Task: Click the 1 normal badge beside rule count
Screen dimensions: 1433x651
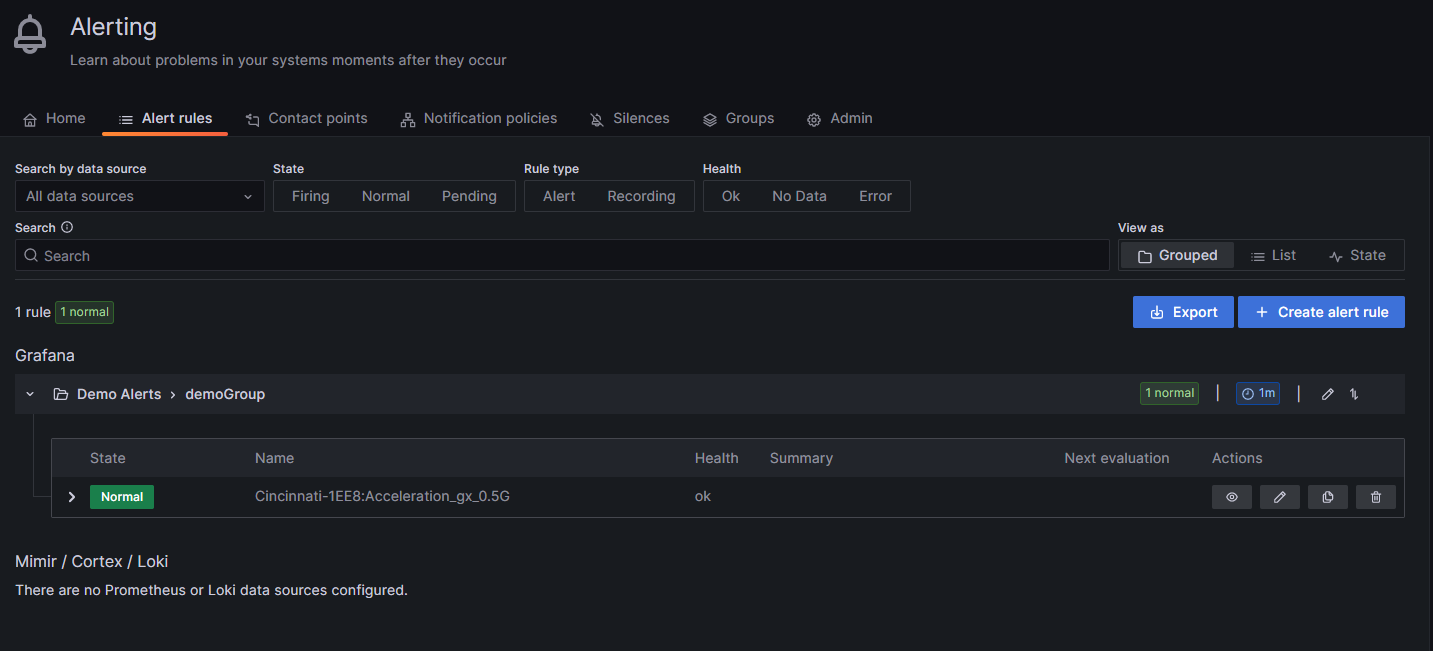Action: [84, 312]
